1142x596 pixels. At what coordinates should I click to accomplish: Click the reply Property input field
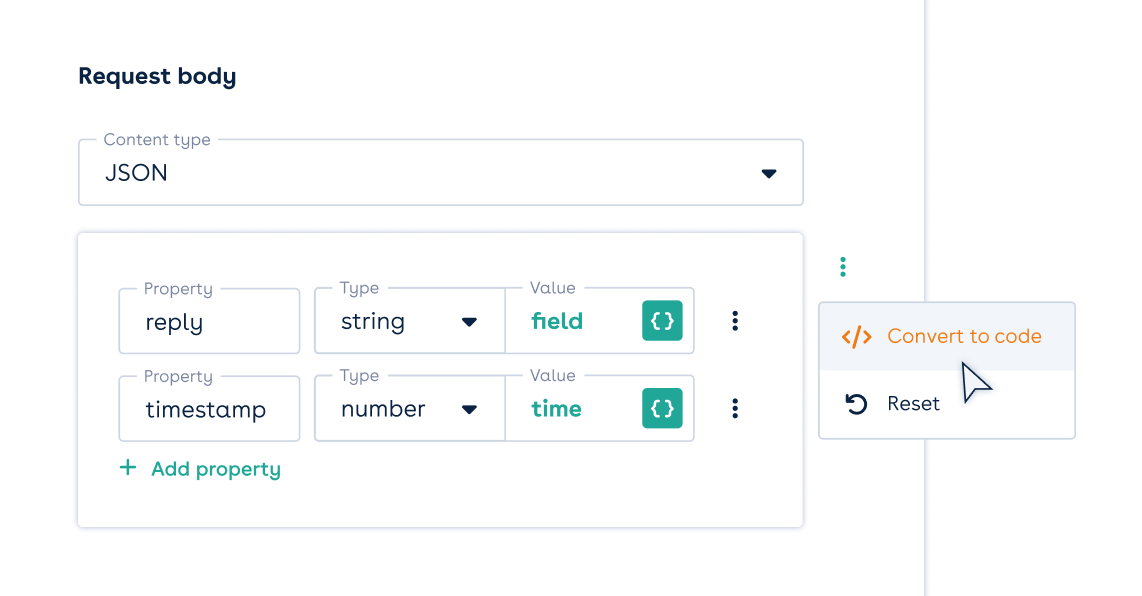(208, 320)
